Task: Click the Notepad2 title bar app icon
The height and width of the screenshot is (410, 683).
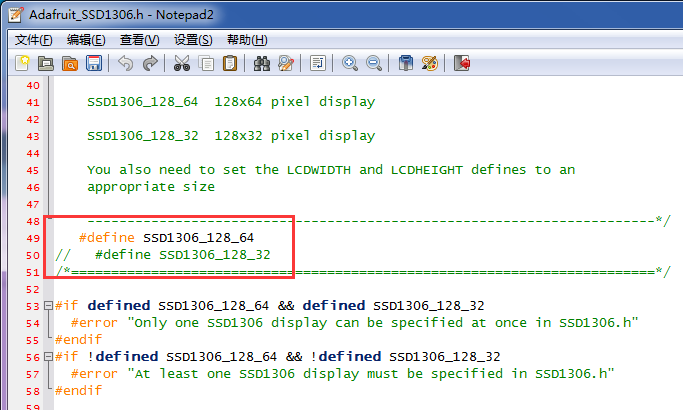Action: tap(16, 14)
